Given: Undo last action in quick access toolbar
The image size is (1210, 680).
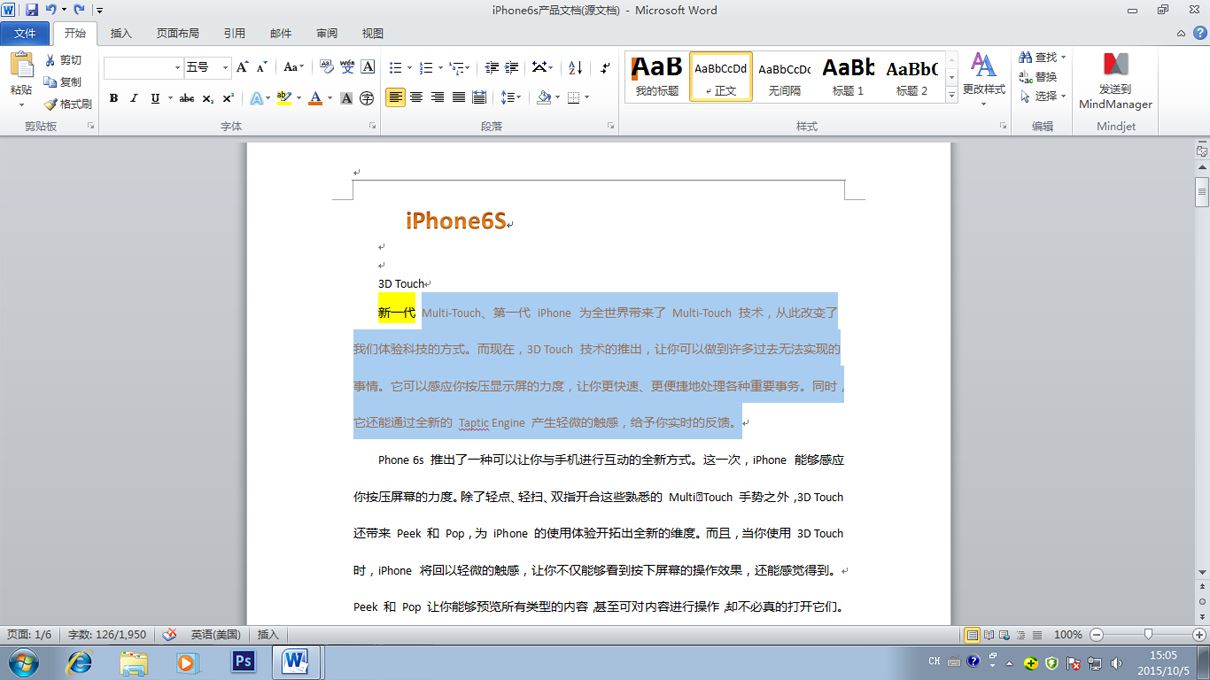Looking at the screenshot, I should [x=50, y=10].
